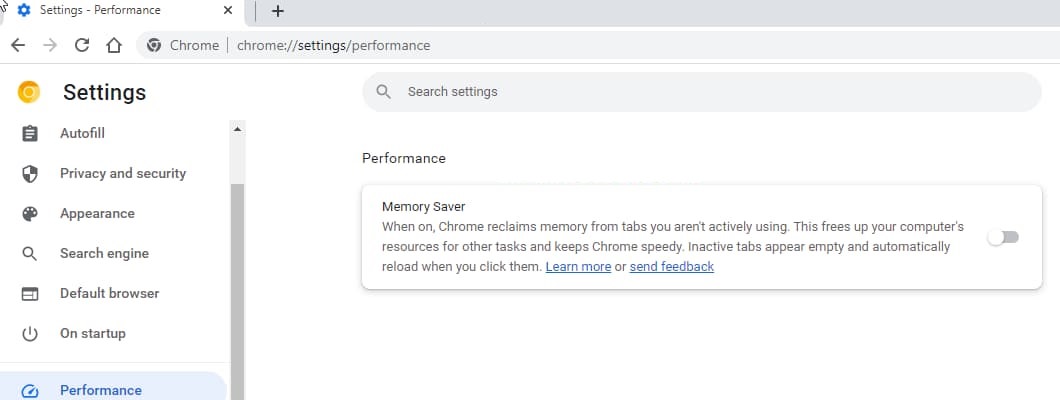
Task: Click the On startup power icon
Action: [30, 334]
